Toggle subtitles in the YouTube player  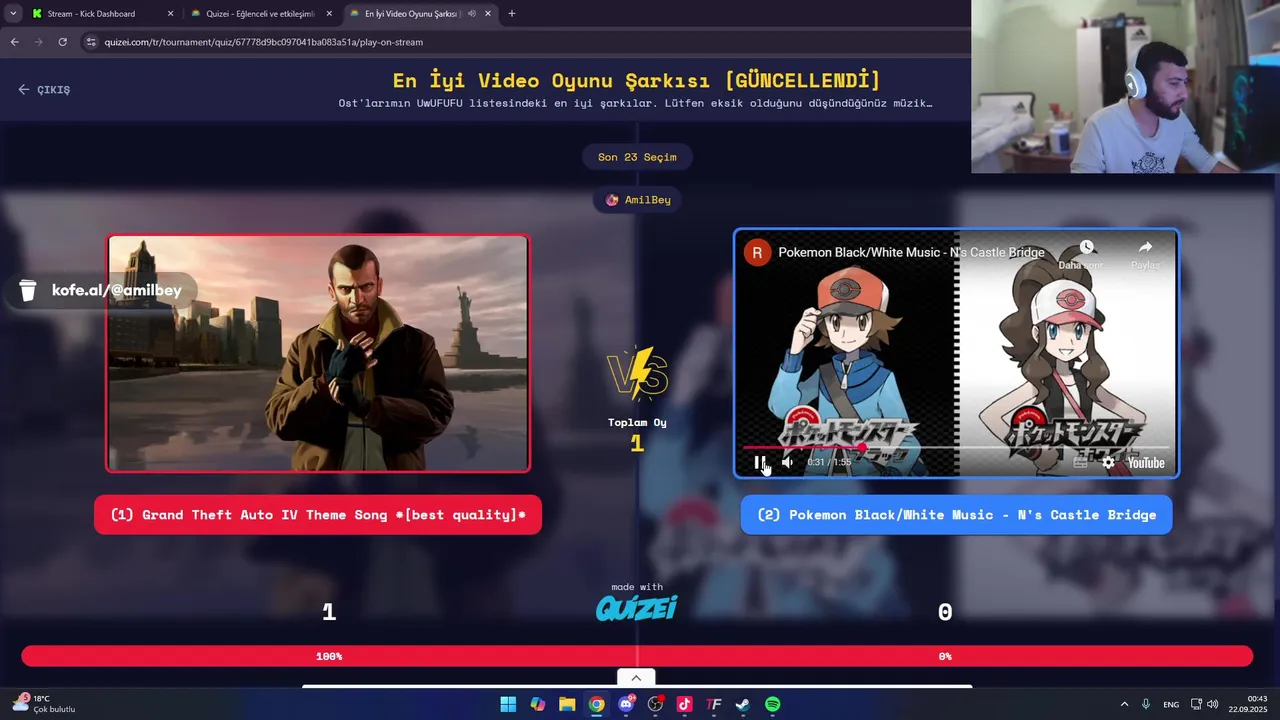click(x=1080, y=462)
